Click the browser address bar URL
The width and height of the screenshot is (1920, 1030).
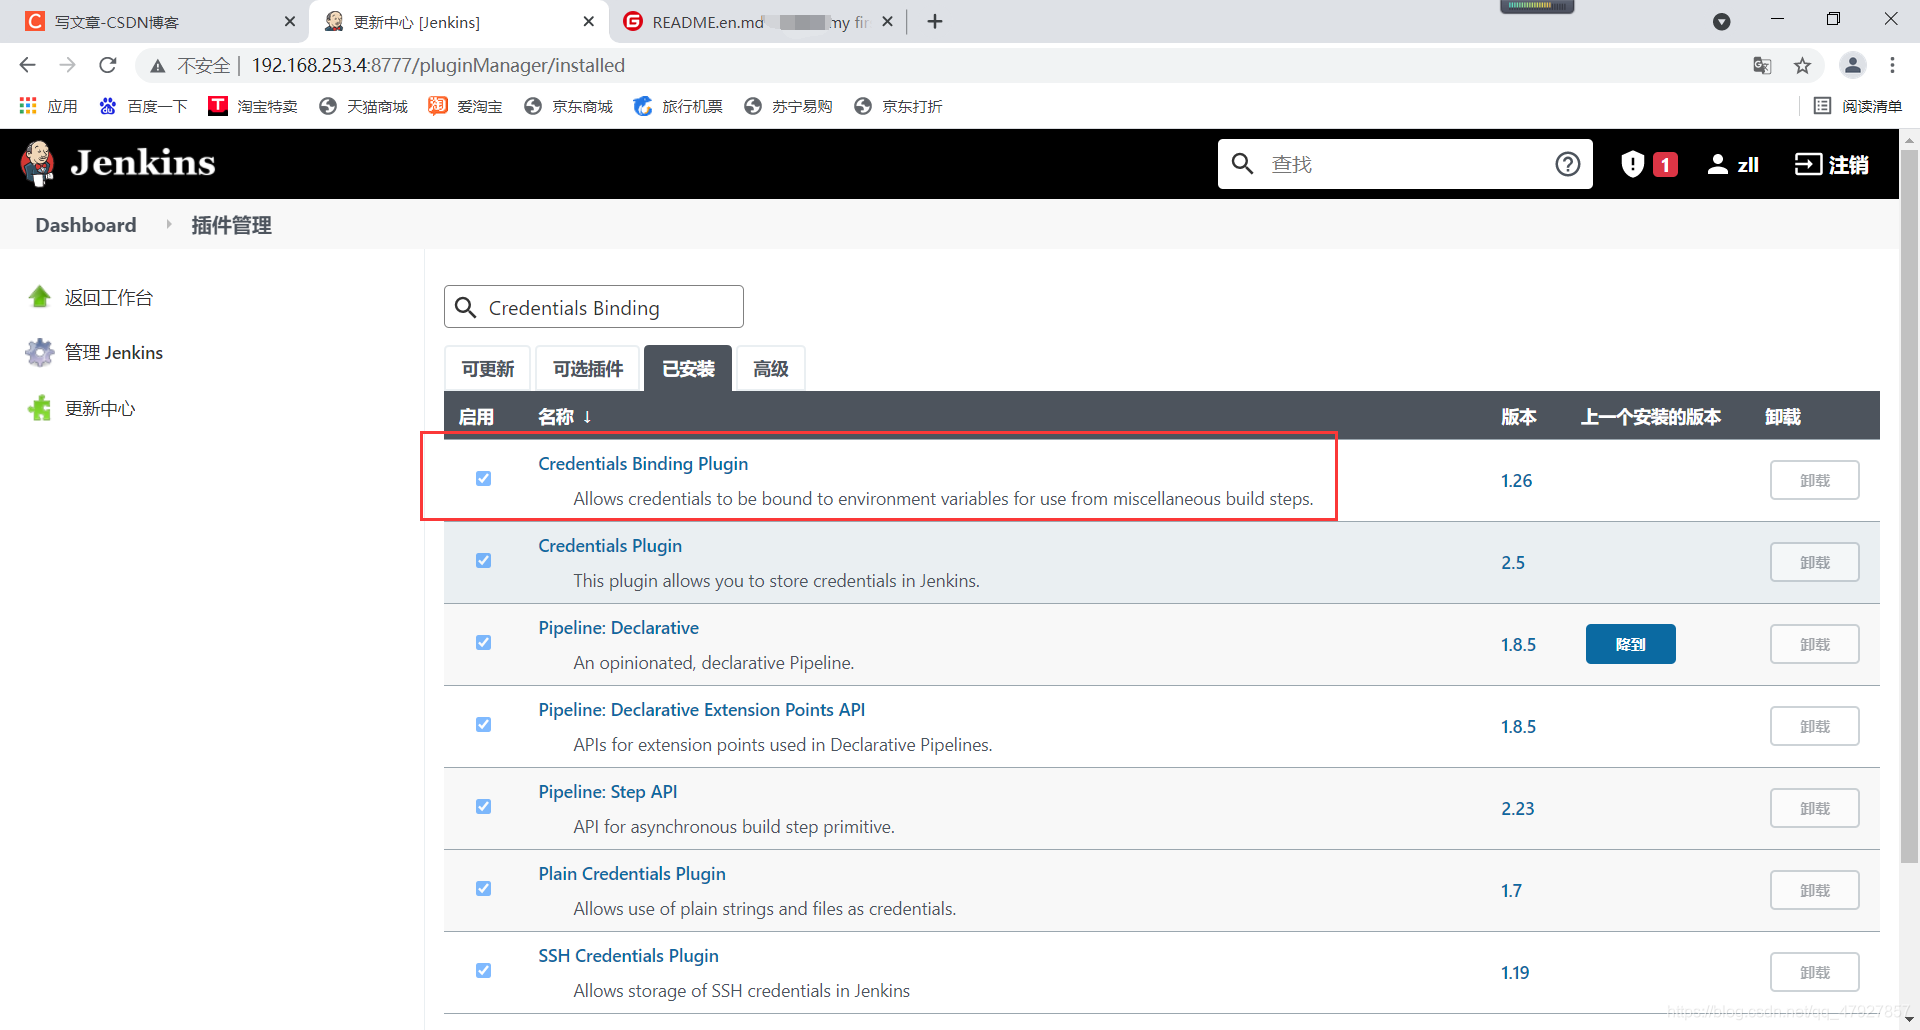(438, 65)
